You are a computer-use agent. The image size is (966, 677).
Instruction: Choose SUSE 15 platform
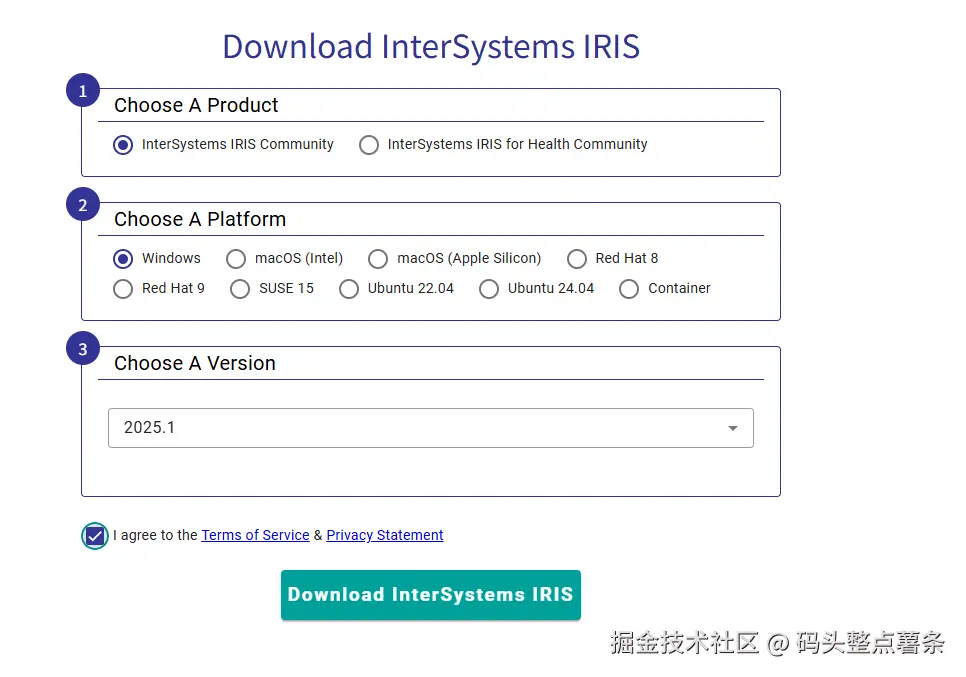pos(240,289)
